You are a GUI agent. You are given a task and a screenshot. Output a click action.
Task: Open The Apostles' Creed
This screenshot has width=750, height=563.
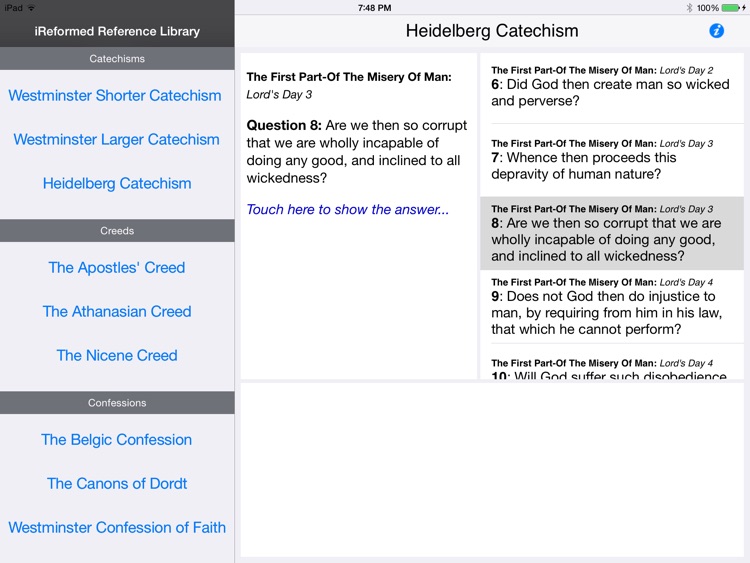(117, 267)
